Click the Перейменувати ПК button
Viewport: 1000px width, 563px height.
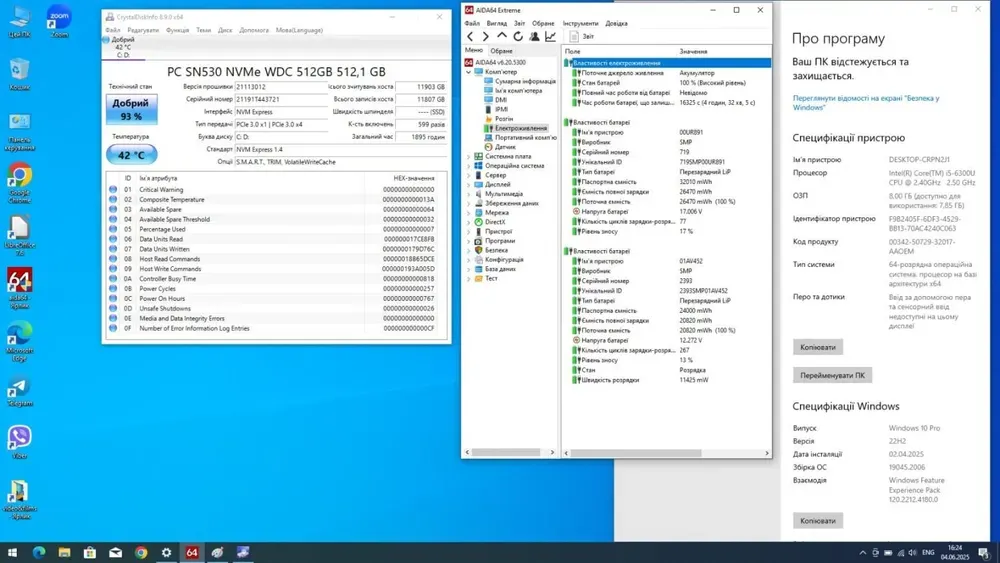pos(832,375)
